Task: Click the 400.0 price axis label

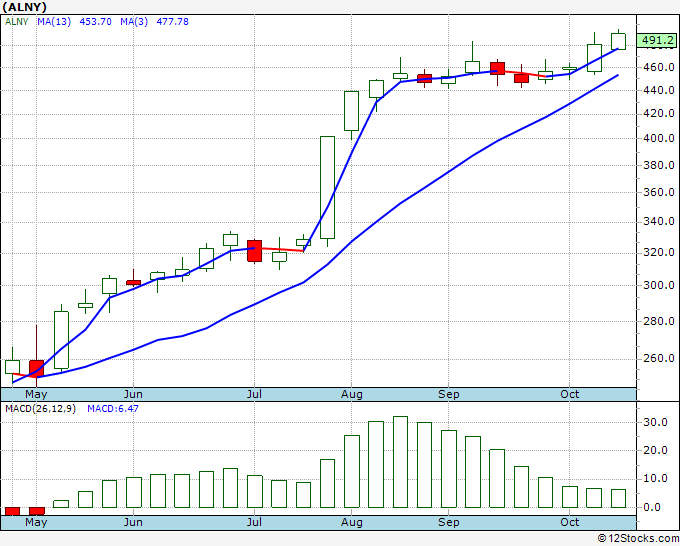Action: [656, 139]
